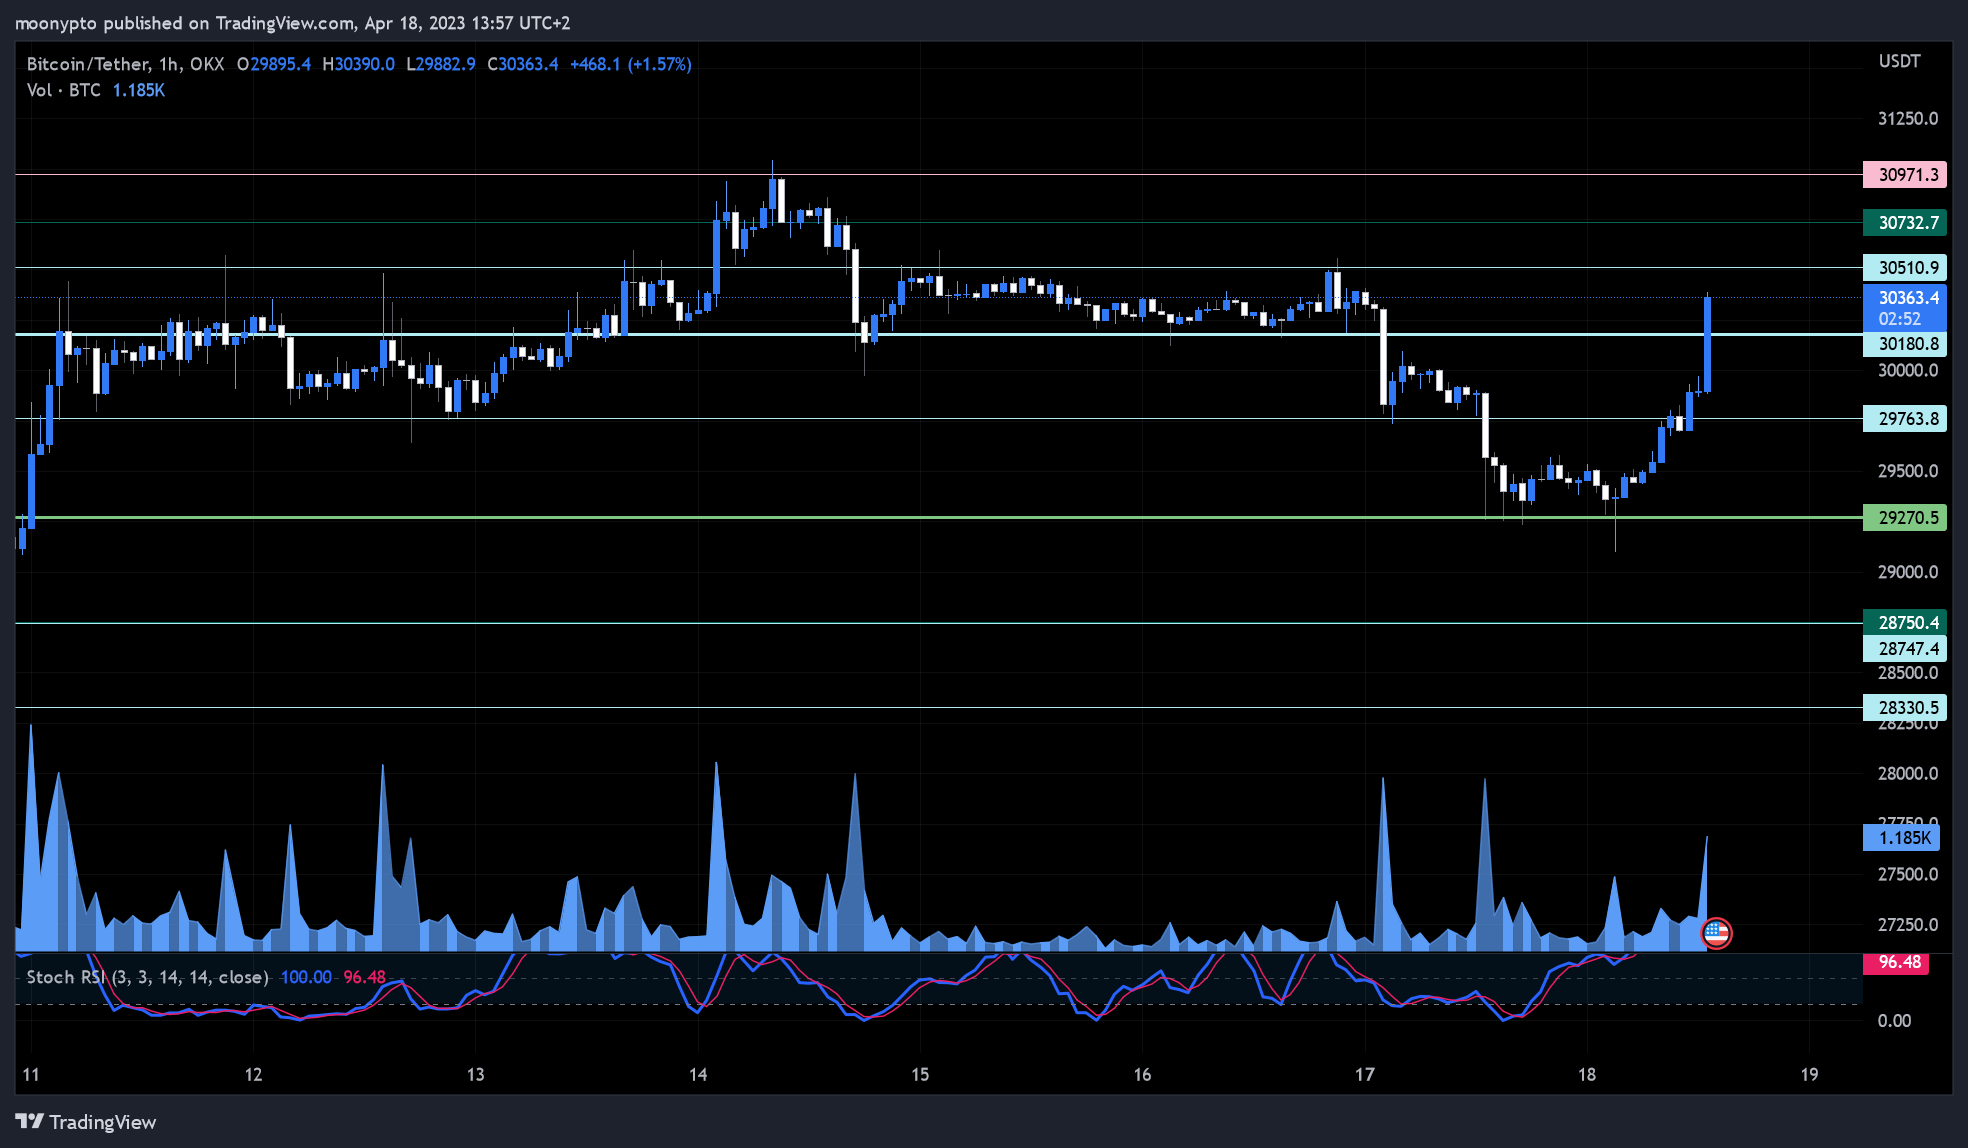Click the 30180.8 price level label

click(x=1905, y=344)
